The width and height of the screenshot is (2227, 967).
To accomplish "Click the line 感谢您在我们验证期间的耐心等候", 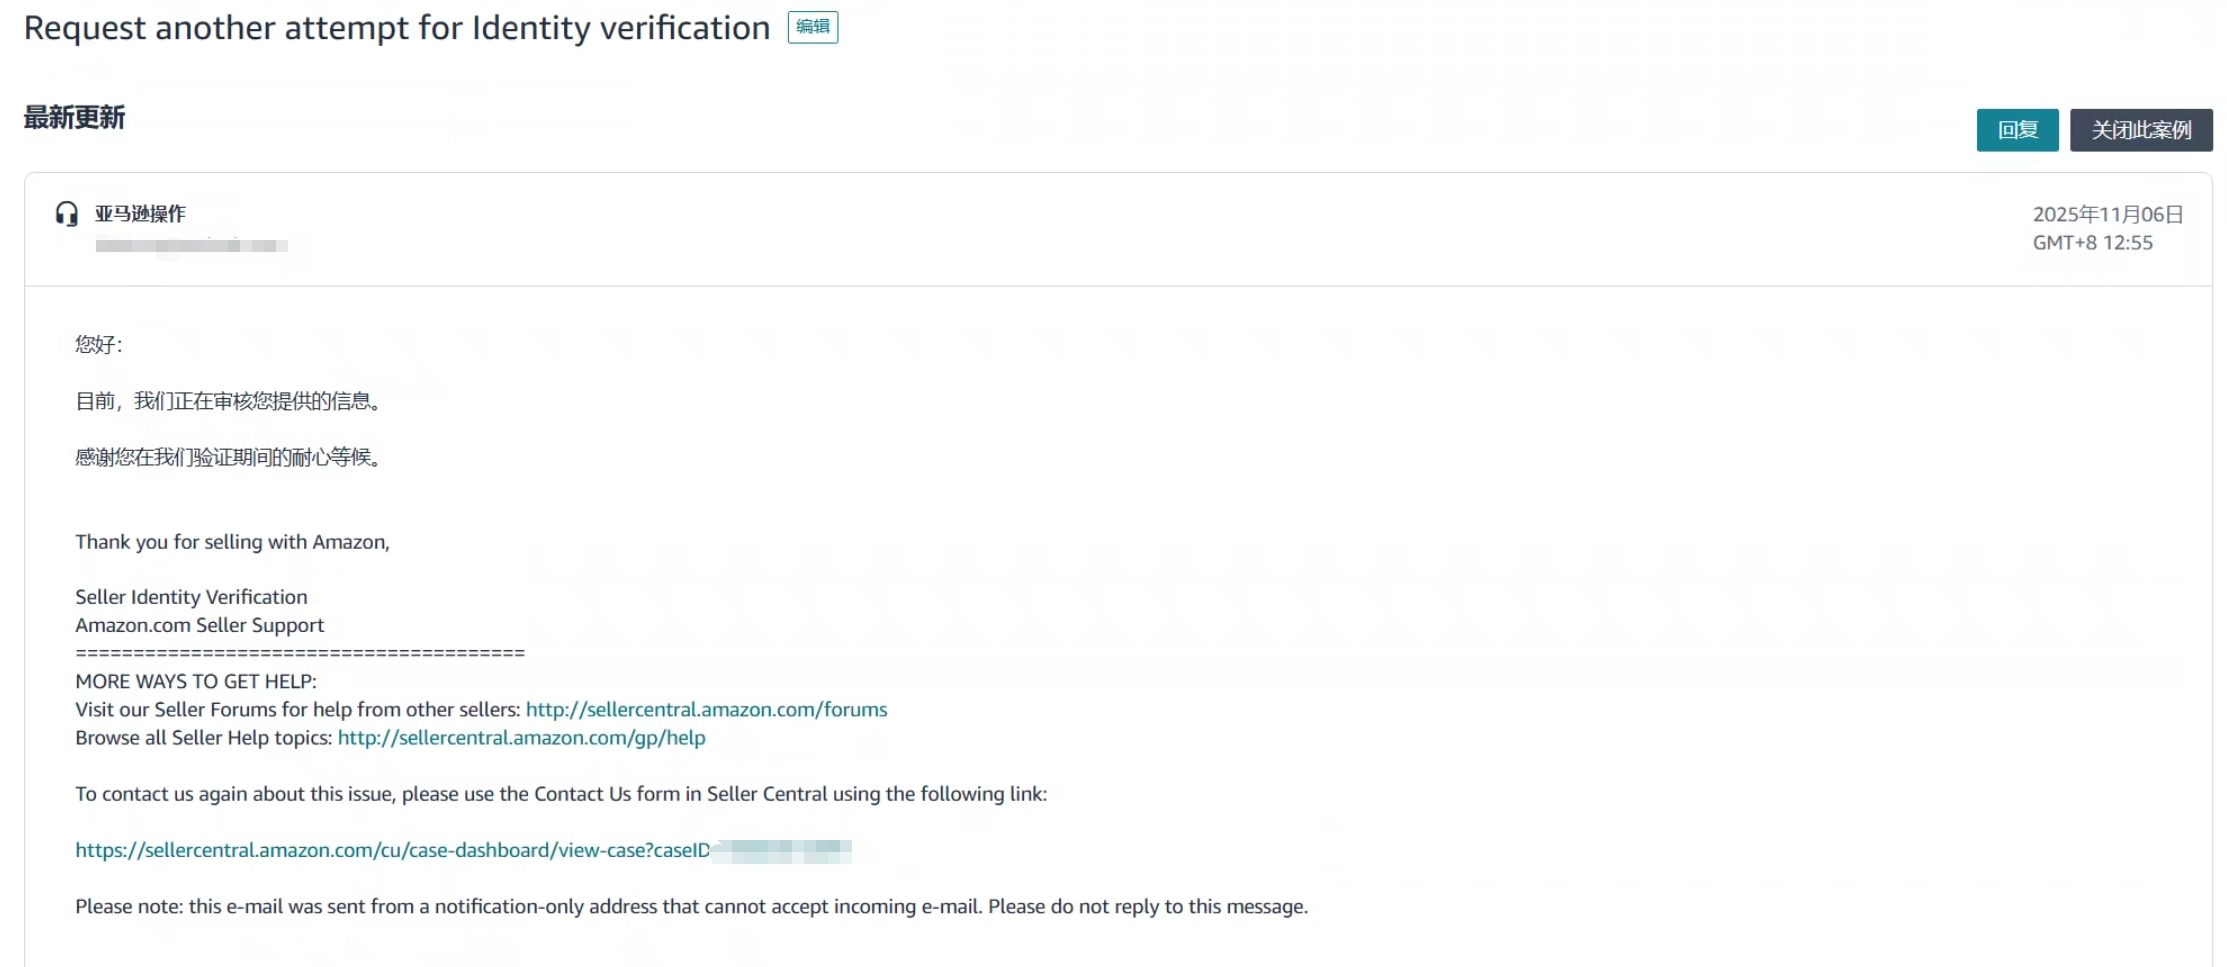I will point(228,457).
